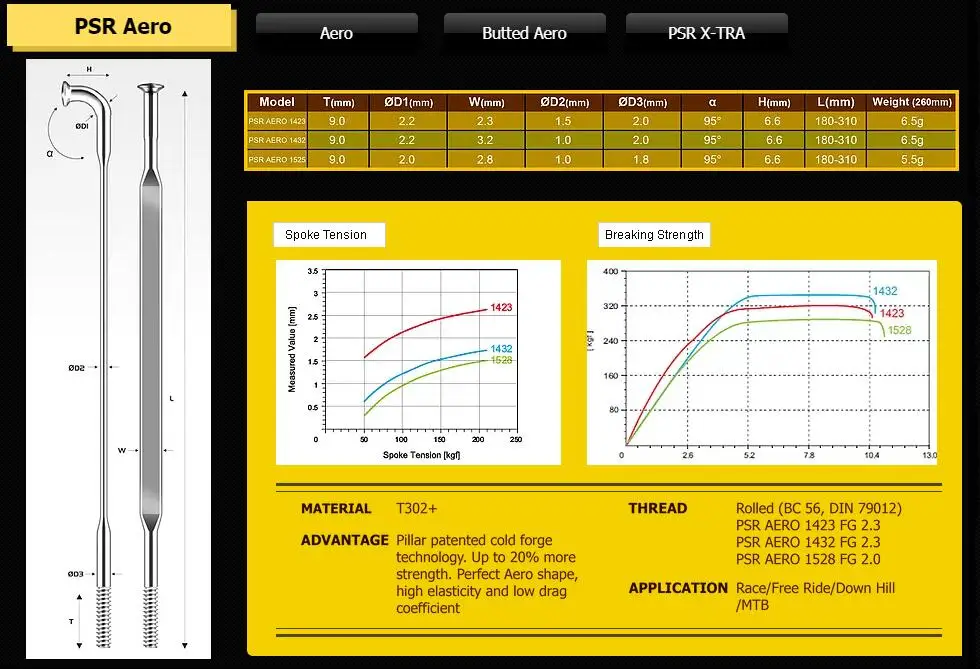Viewport: 980px width, 669px height.
Task: Click W value '3.2' in table
Action: click(x=485, y=140)
